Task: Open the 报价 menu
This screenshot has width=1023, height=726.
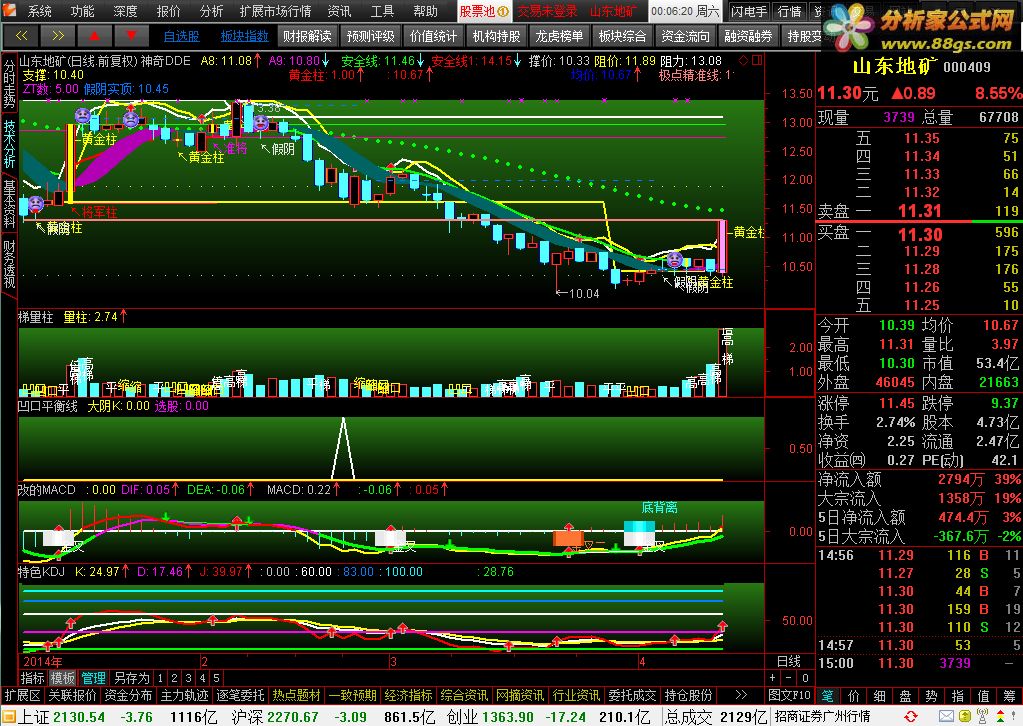Action: pos(168,11)
